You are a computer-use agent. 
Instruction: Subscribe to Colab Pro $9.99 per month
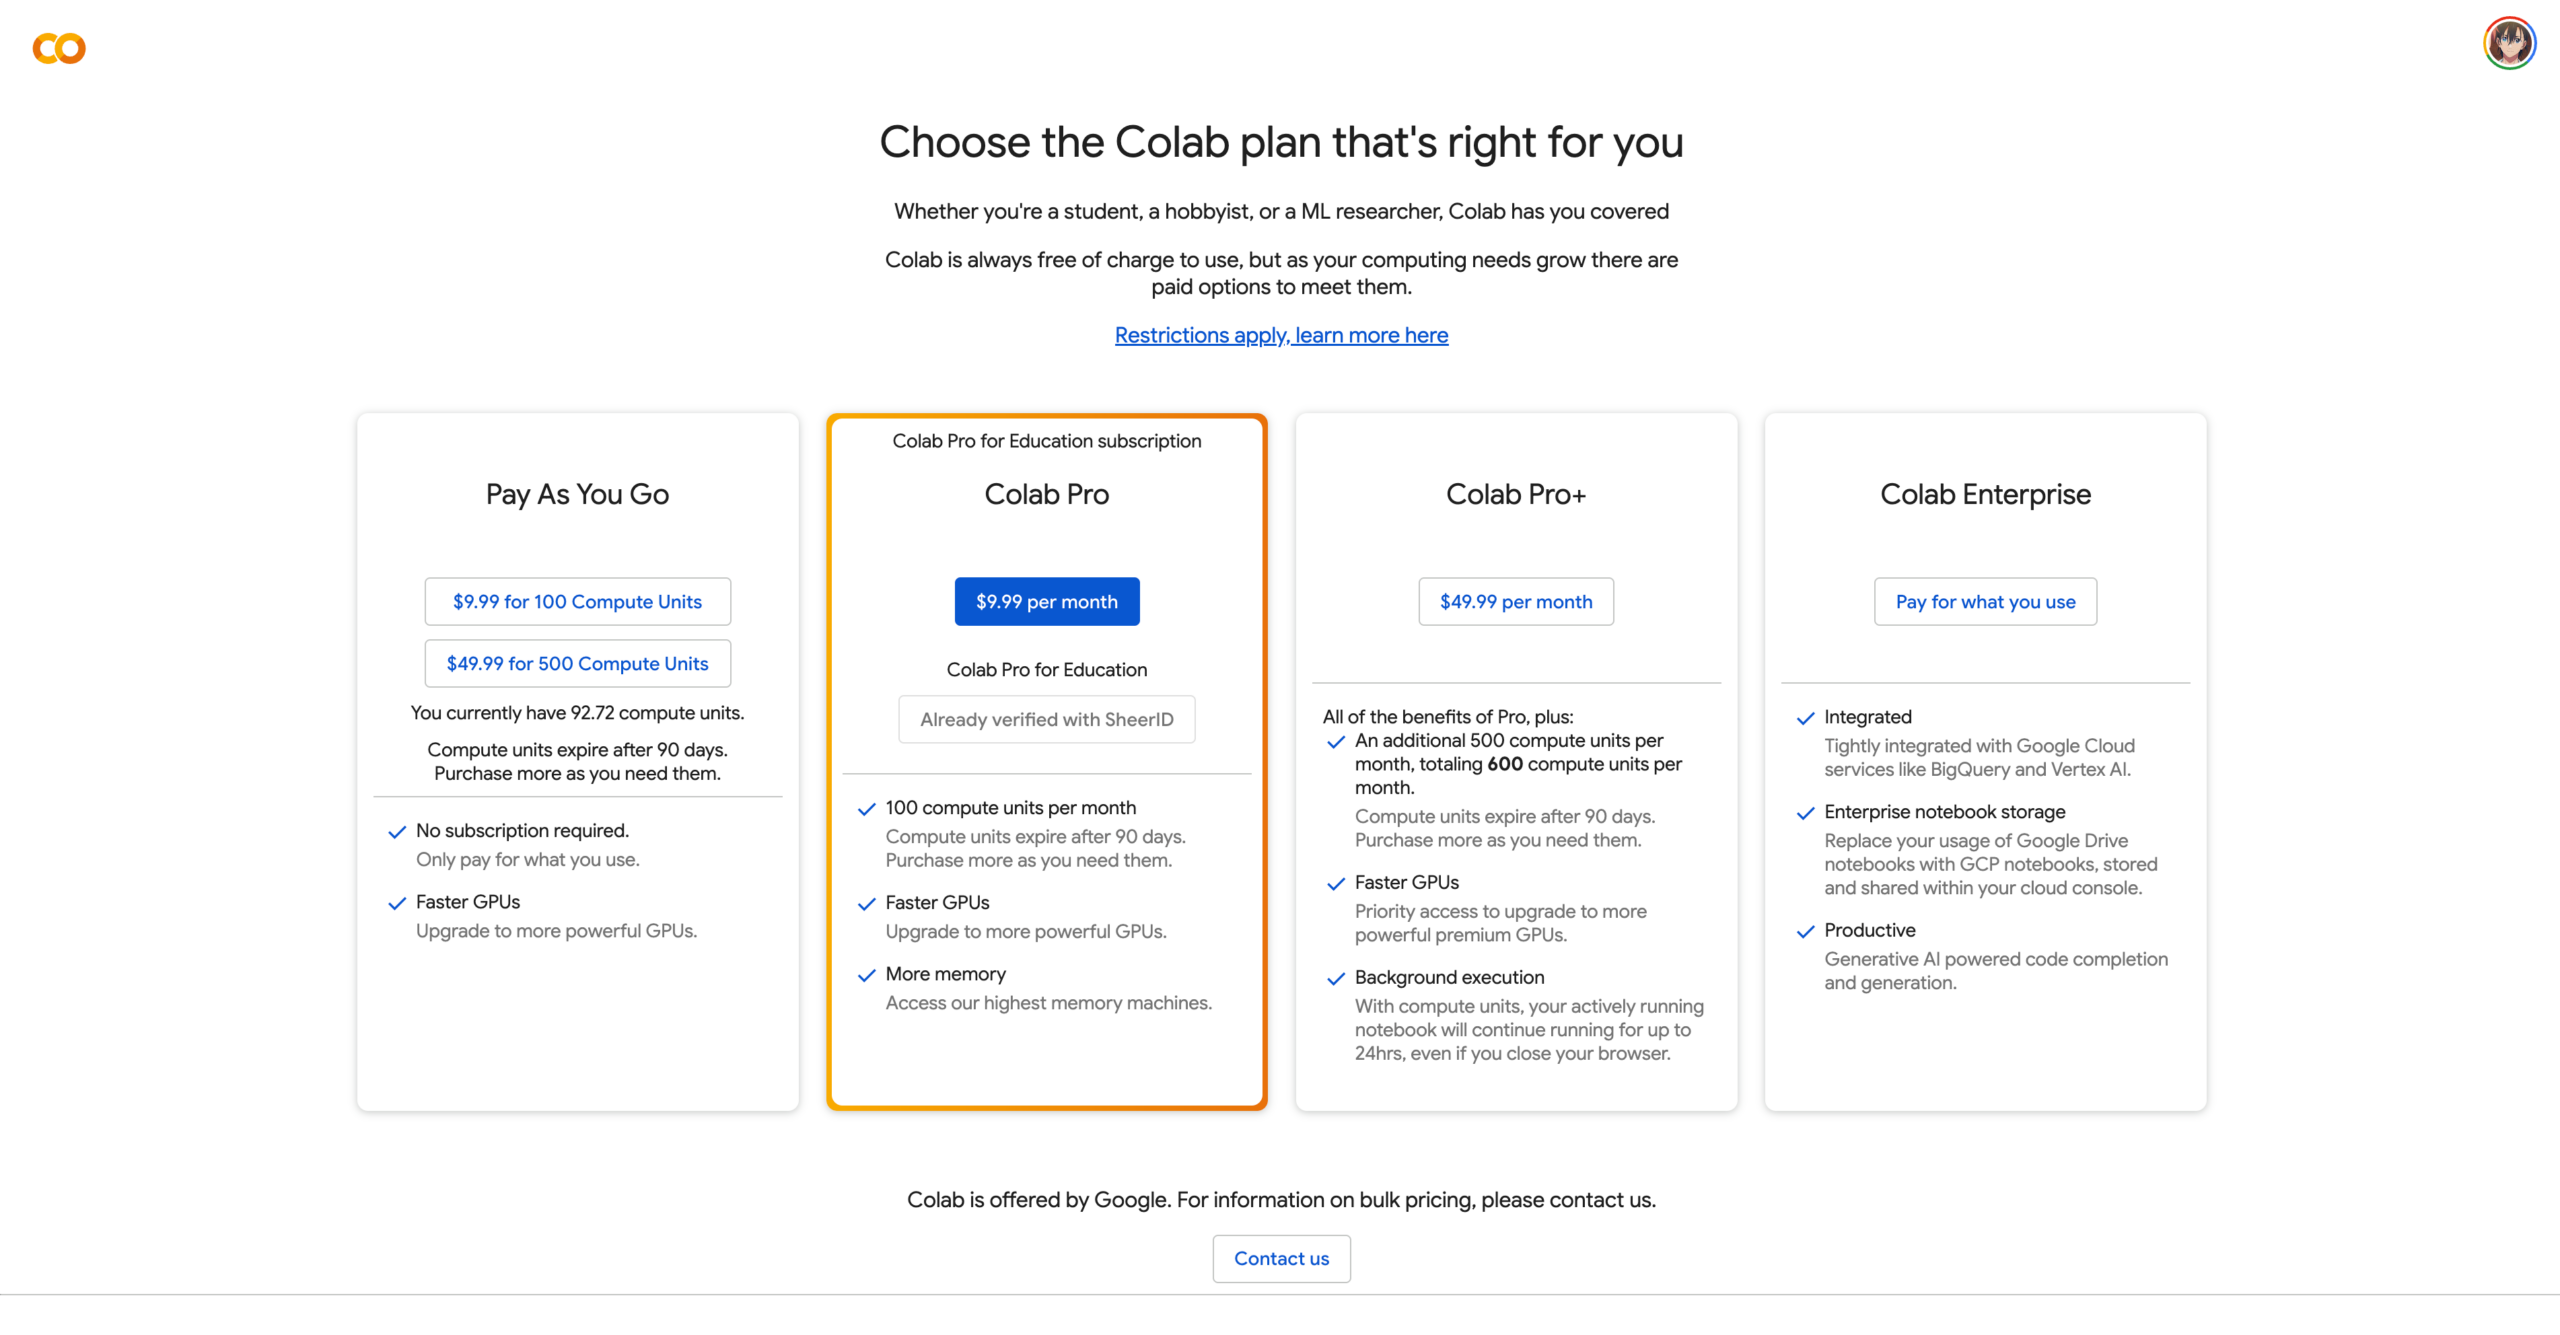click(1046, 602)
